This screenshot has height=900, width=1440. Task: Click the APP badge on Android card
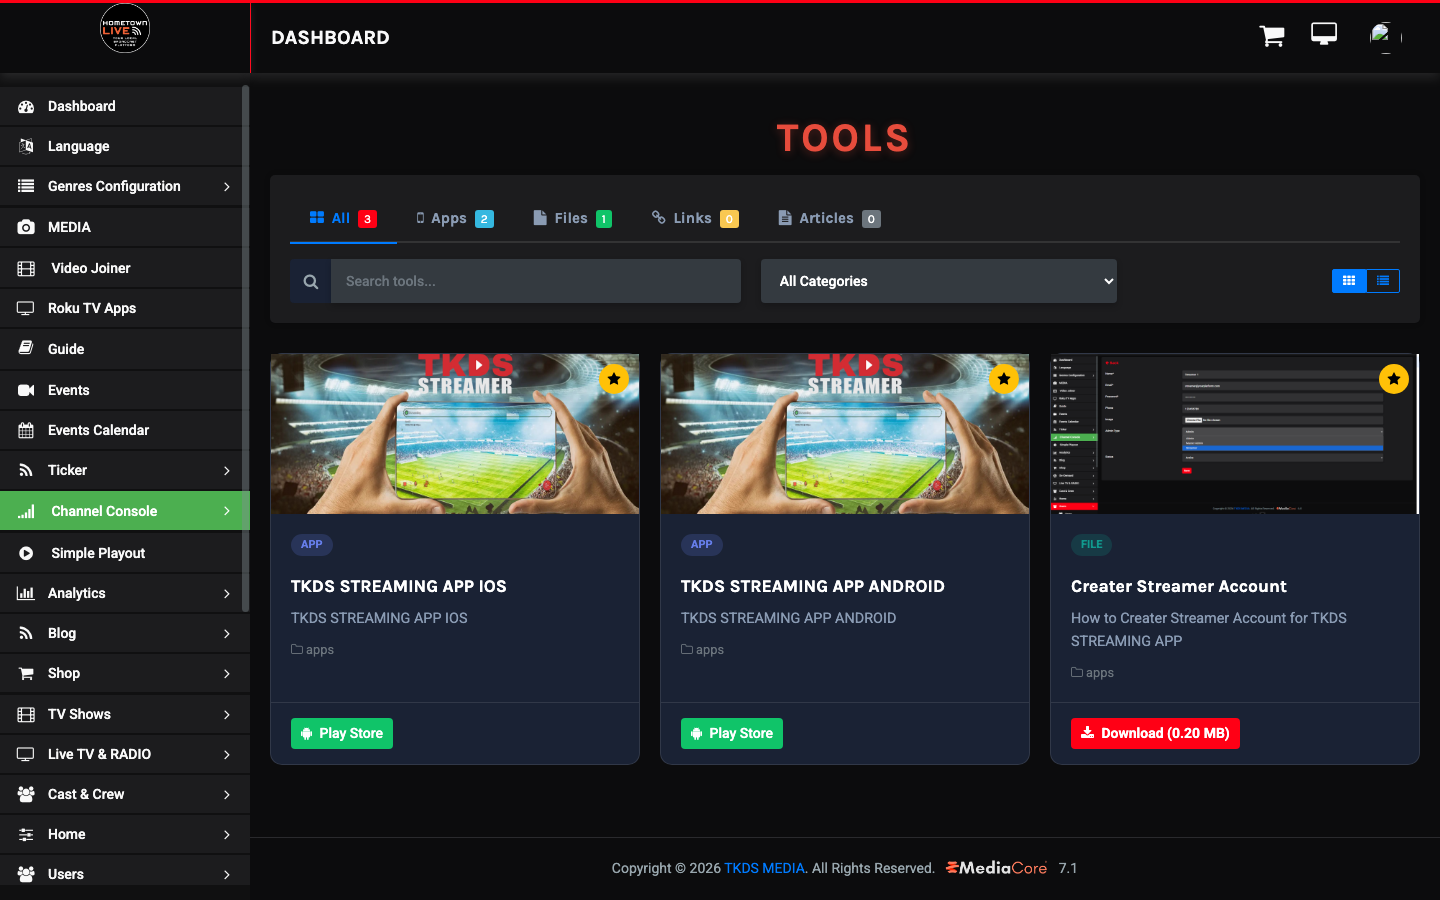702,545
